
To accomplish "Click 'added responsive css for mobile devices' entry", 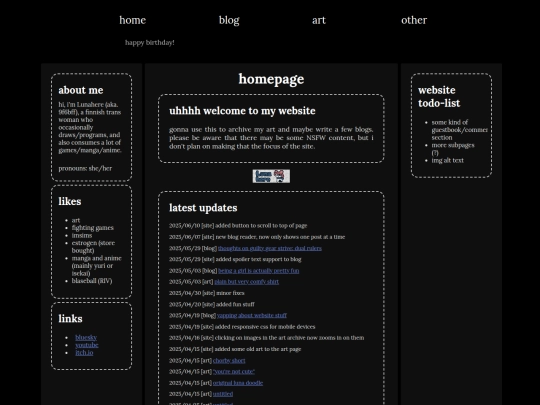I will point(242,327).
